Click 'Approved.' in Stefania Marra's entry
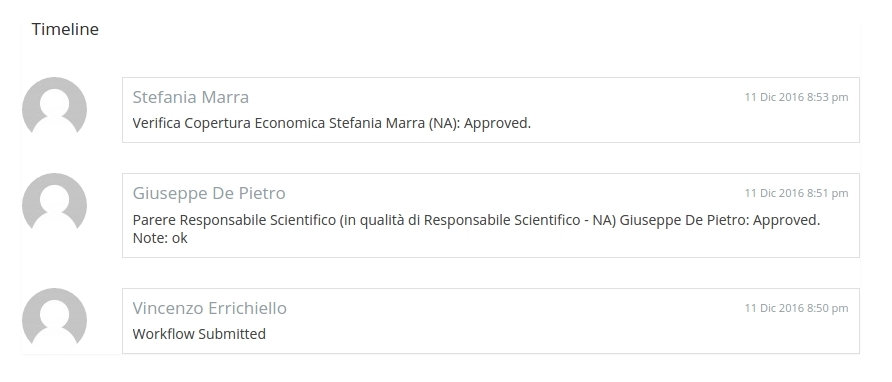 (x=497, y=124)
